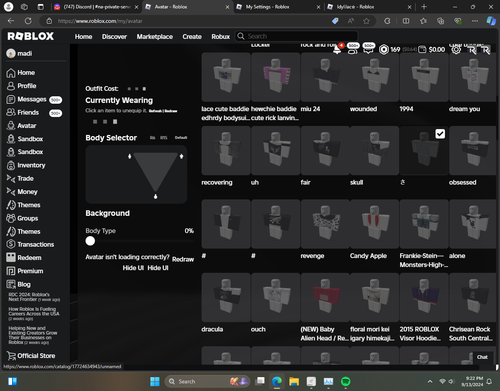Click the Robux balance icon showing 169
Viewport: 500px width, 391px height.
[384, 50]
